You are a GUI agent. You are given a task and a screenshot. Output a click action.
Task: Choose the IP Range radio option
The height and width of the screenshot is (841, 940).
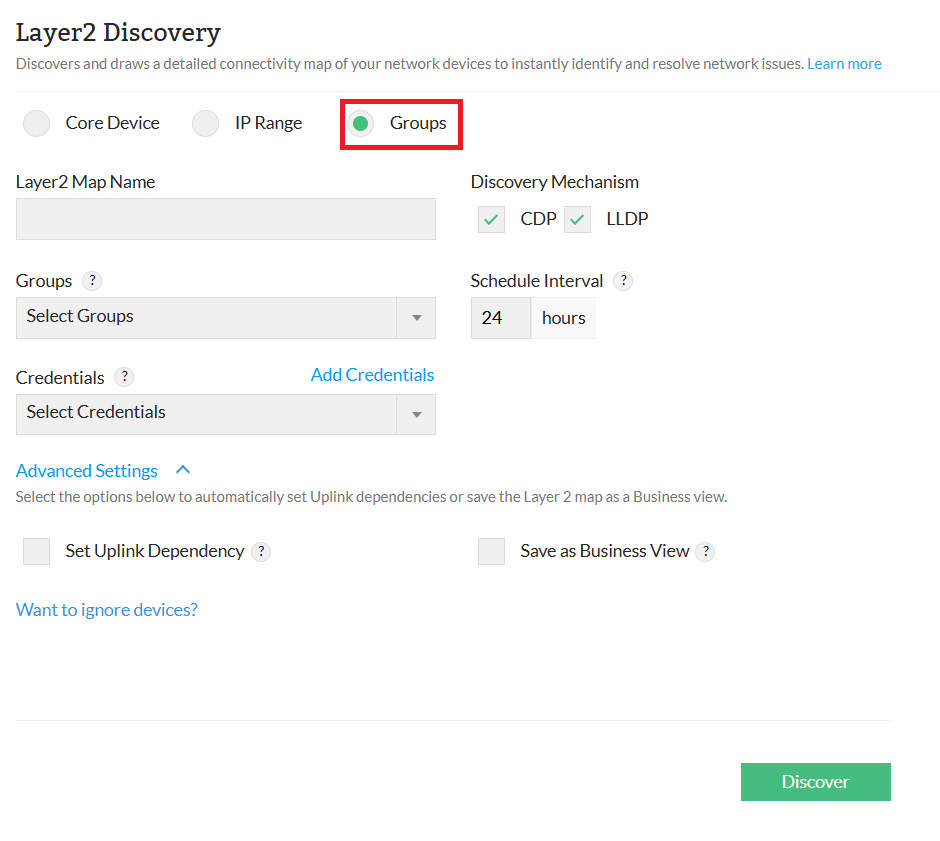[206, 123]
